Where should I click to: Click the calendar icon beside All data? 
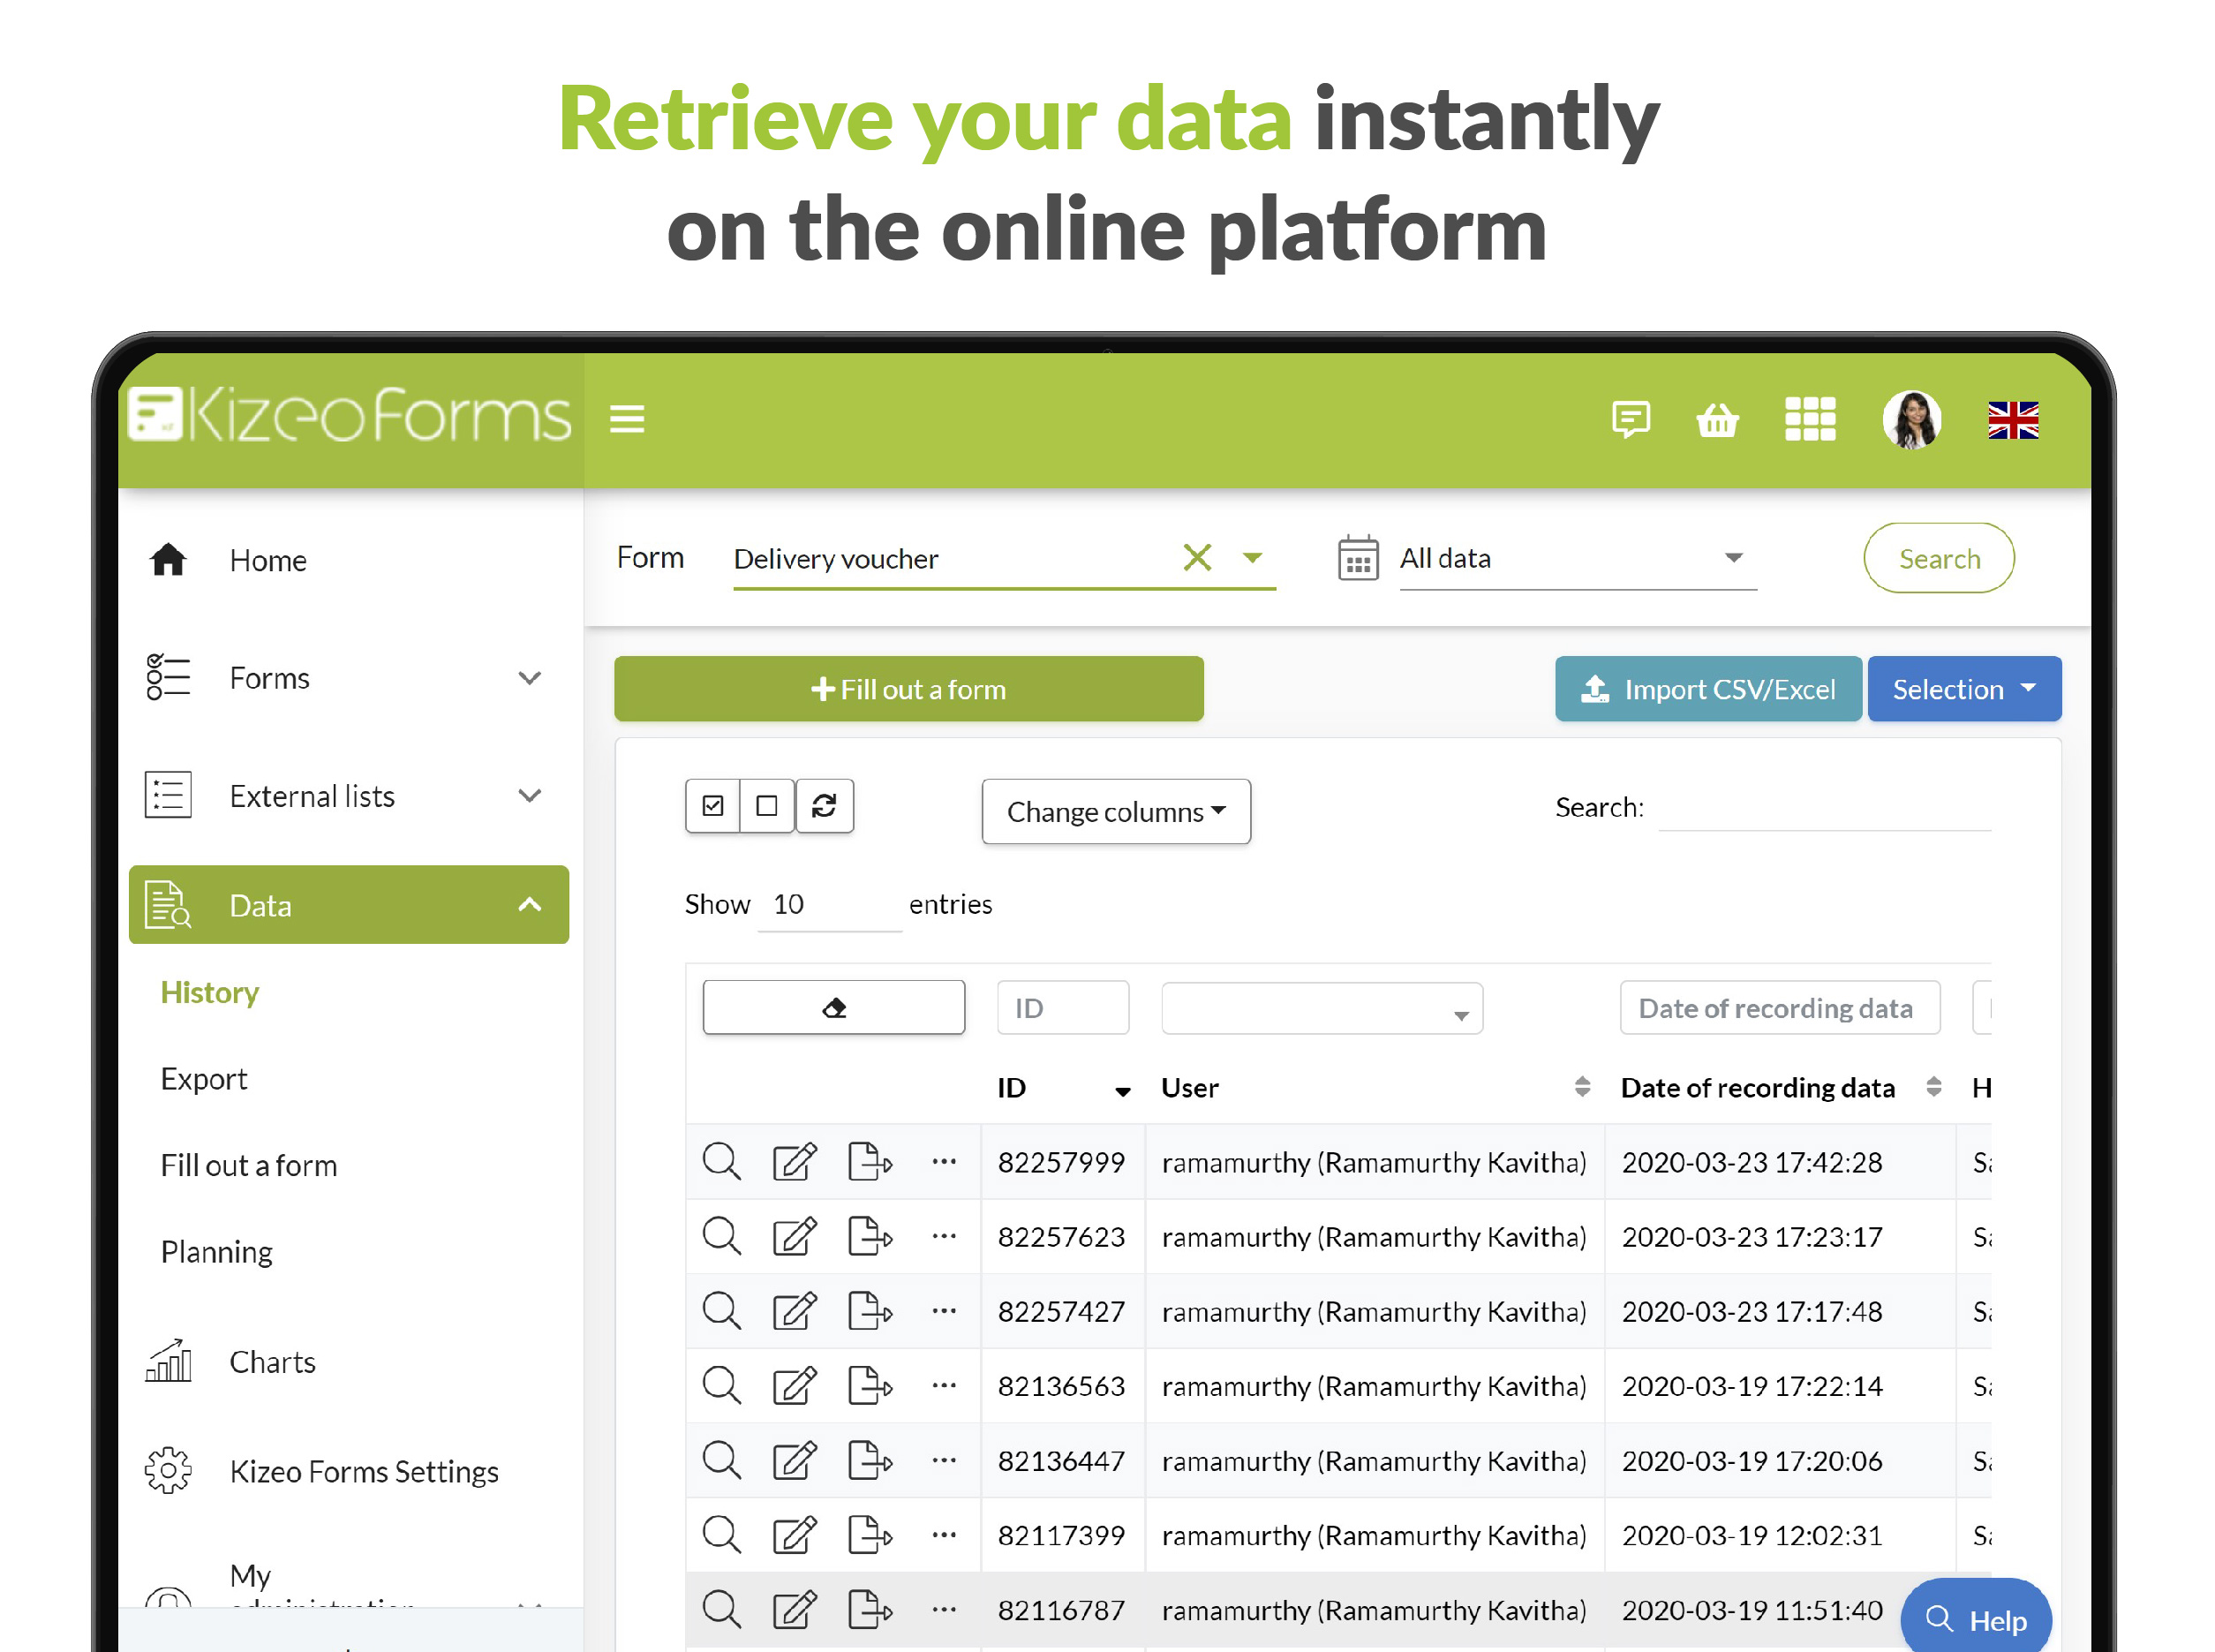click(x=1358, y=557)
